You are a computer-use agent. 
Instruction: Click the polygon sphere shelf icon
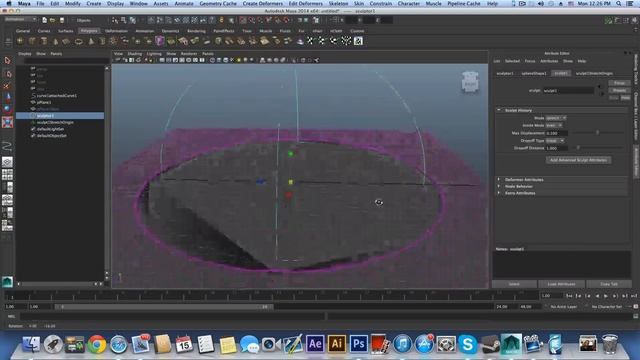(x=20, y=41)
